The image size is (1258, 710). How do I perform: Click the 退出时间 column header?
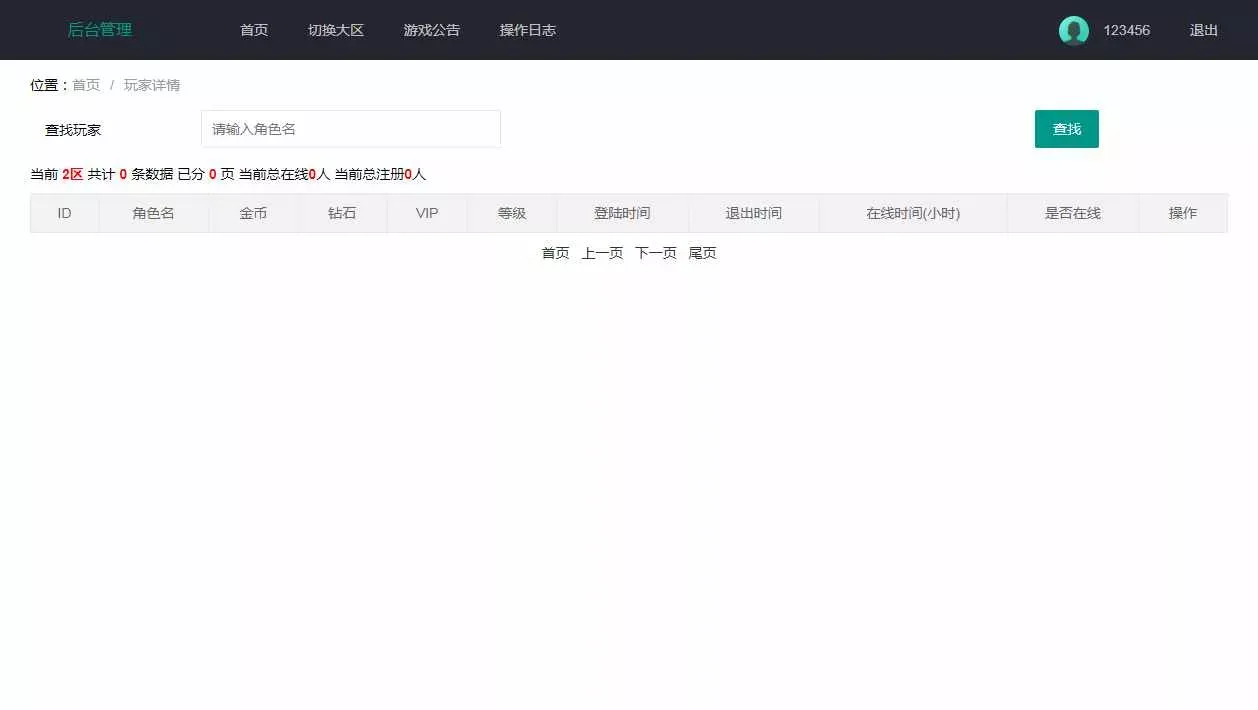point(754,213)
